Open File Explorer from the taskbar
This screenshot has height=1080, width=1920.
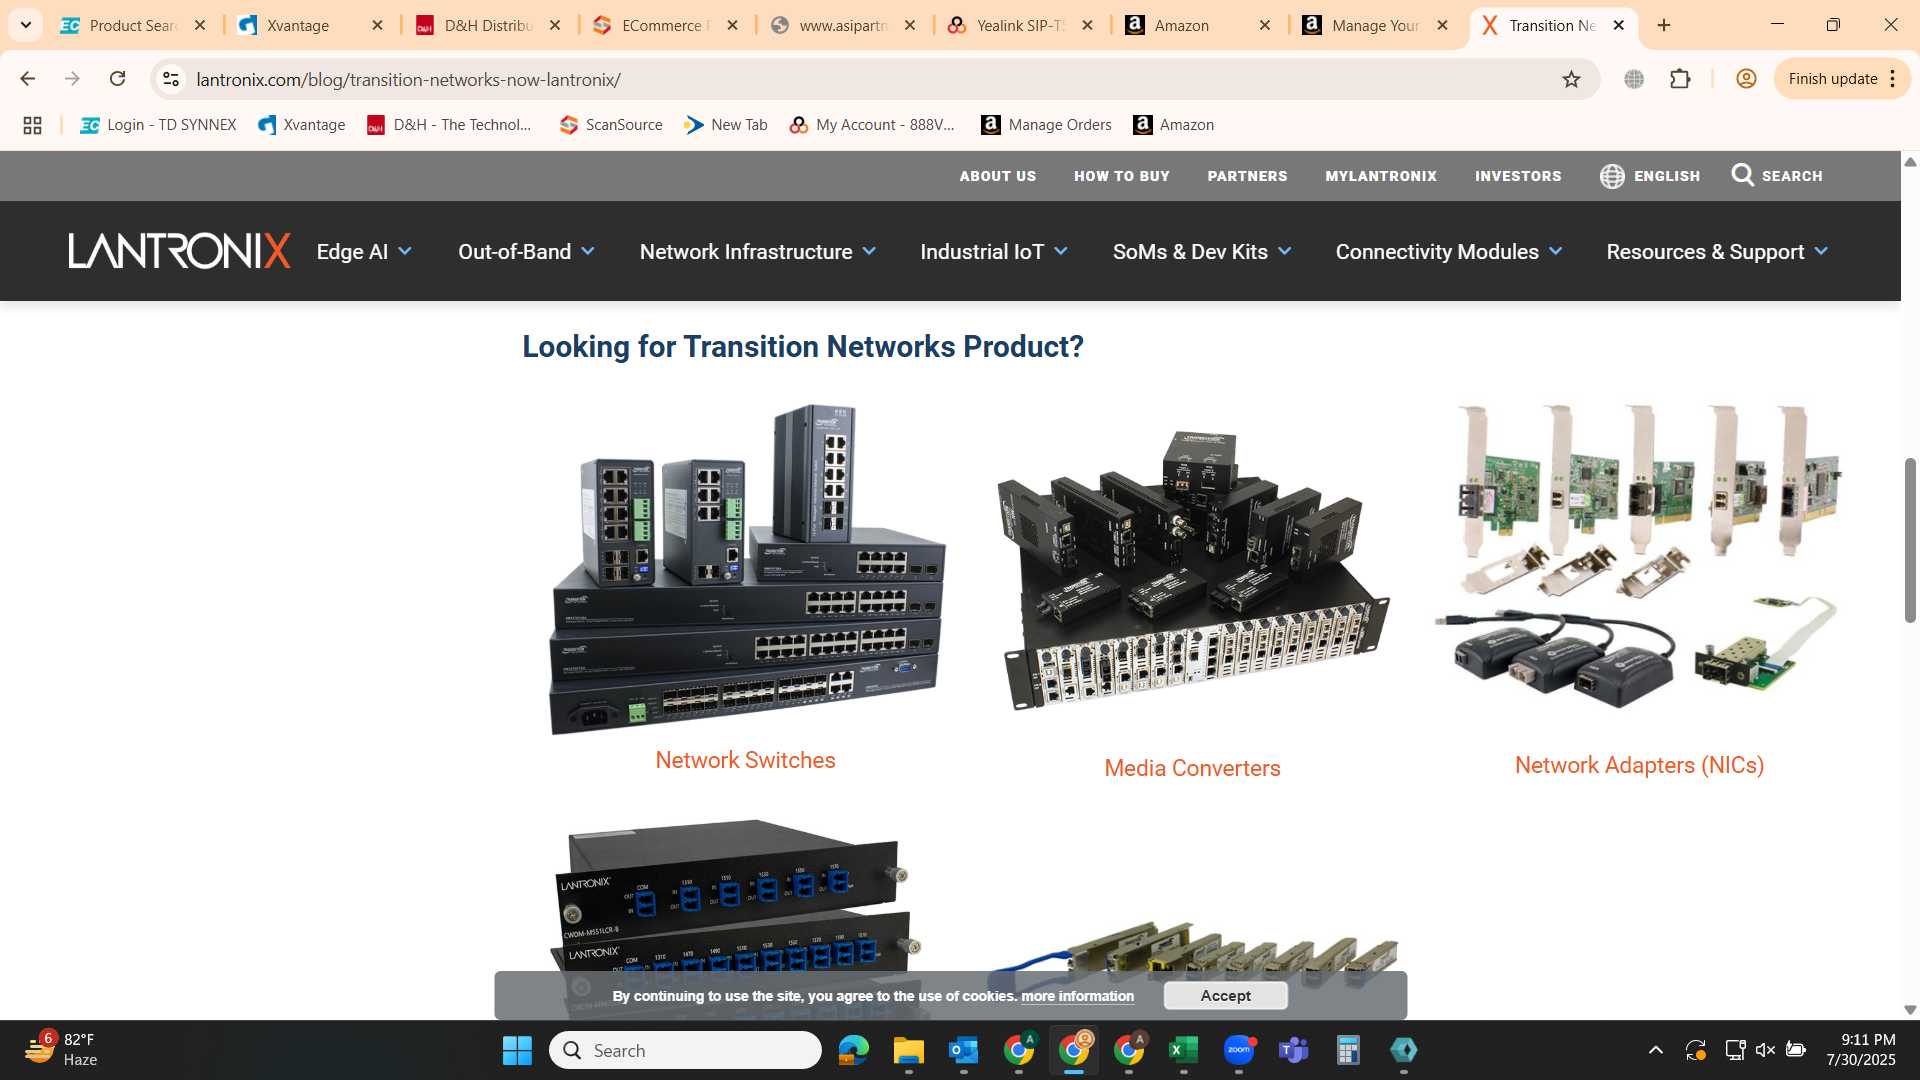[x=908, y=1050]
